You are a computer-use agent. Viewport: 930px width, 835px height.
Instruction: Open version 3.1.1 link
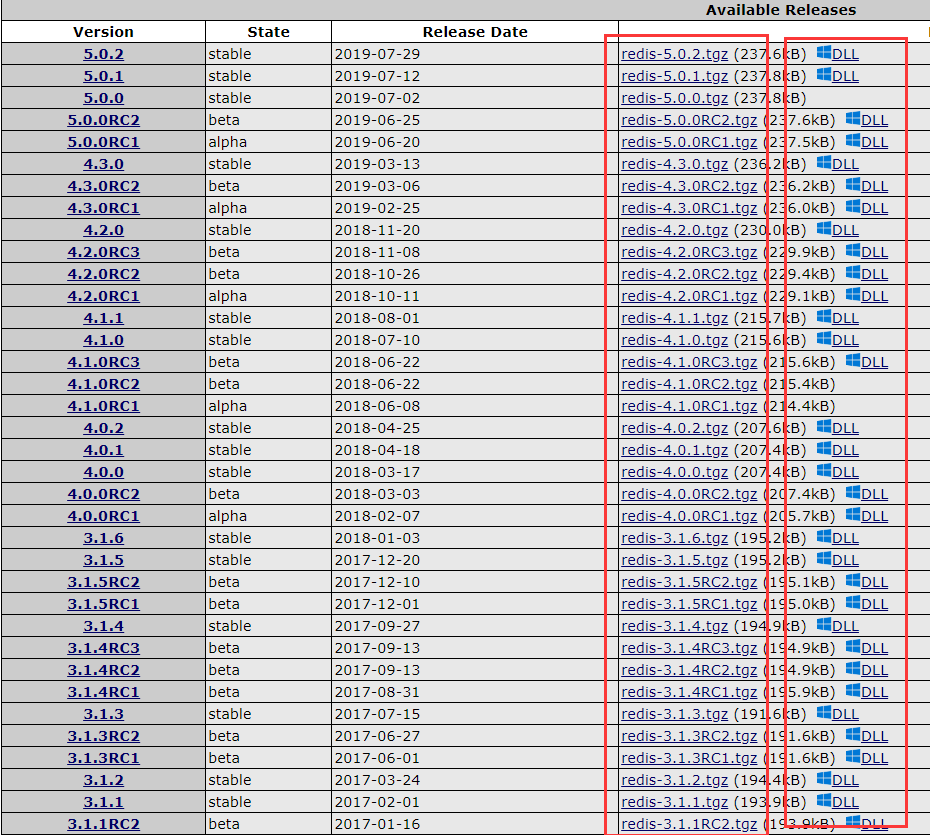103,802
